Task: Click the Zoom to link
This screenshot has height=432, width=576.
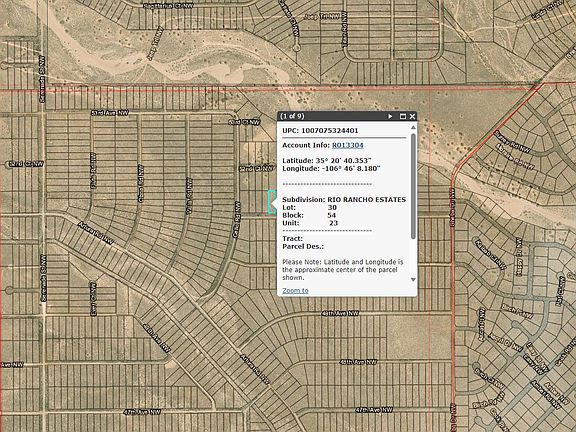Action: pyautogui.click(x=295, y=291)
